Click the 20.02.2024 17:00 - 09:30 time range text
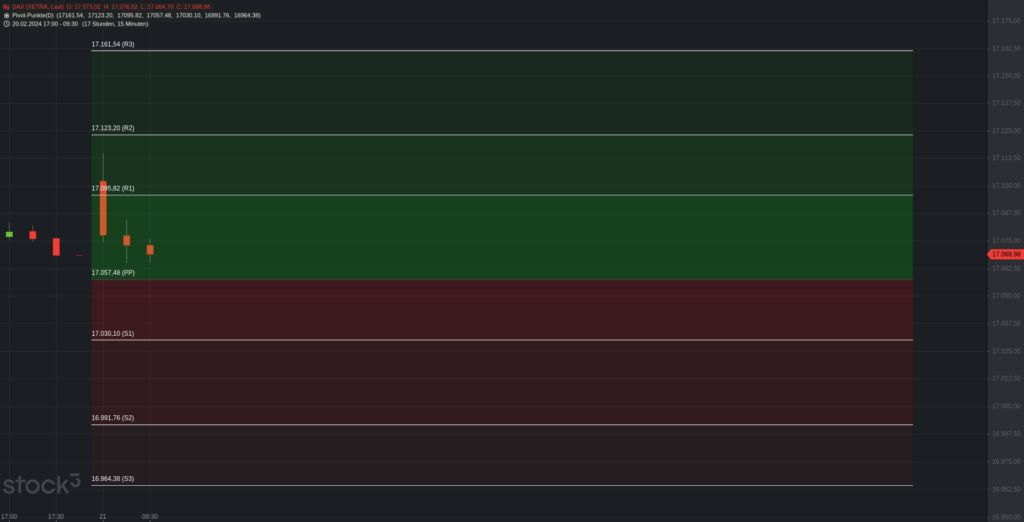Viewport: 1024px width, 522px height. pyautogui.click(x=45, y=24)
